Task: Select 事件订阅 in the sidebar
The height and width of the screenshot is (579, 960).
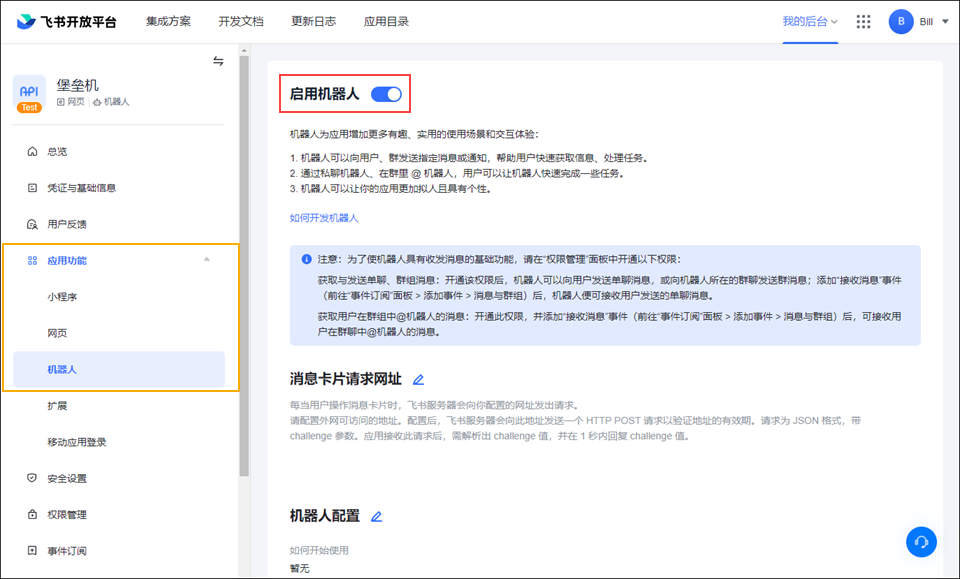Action: (67, 551)
